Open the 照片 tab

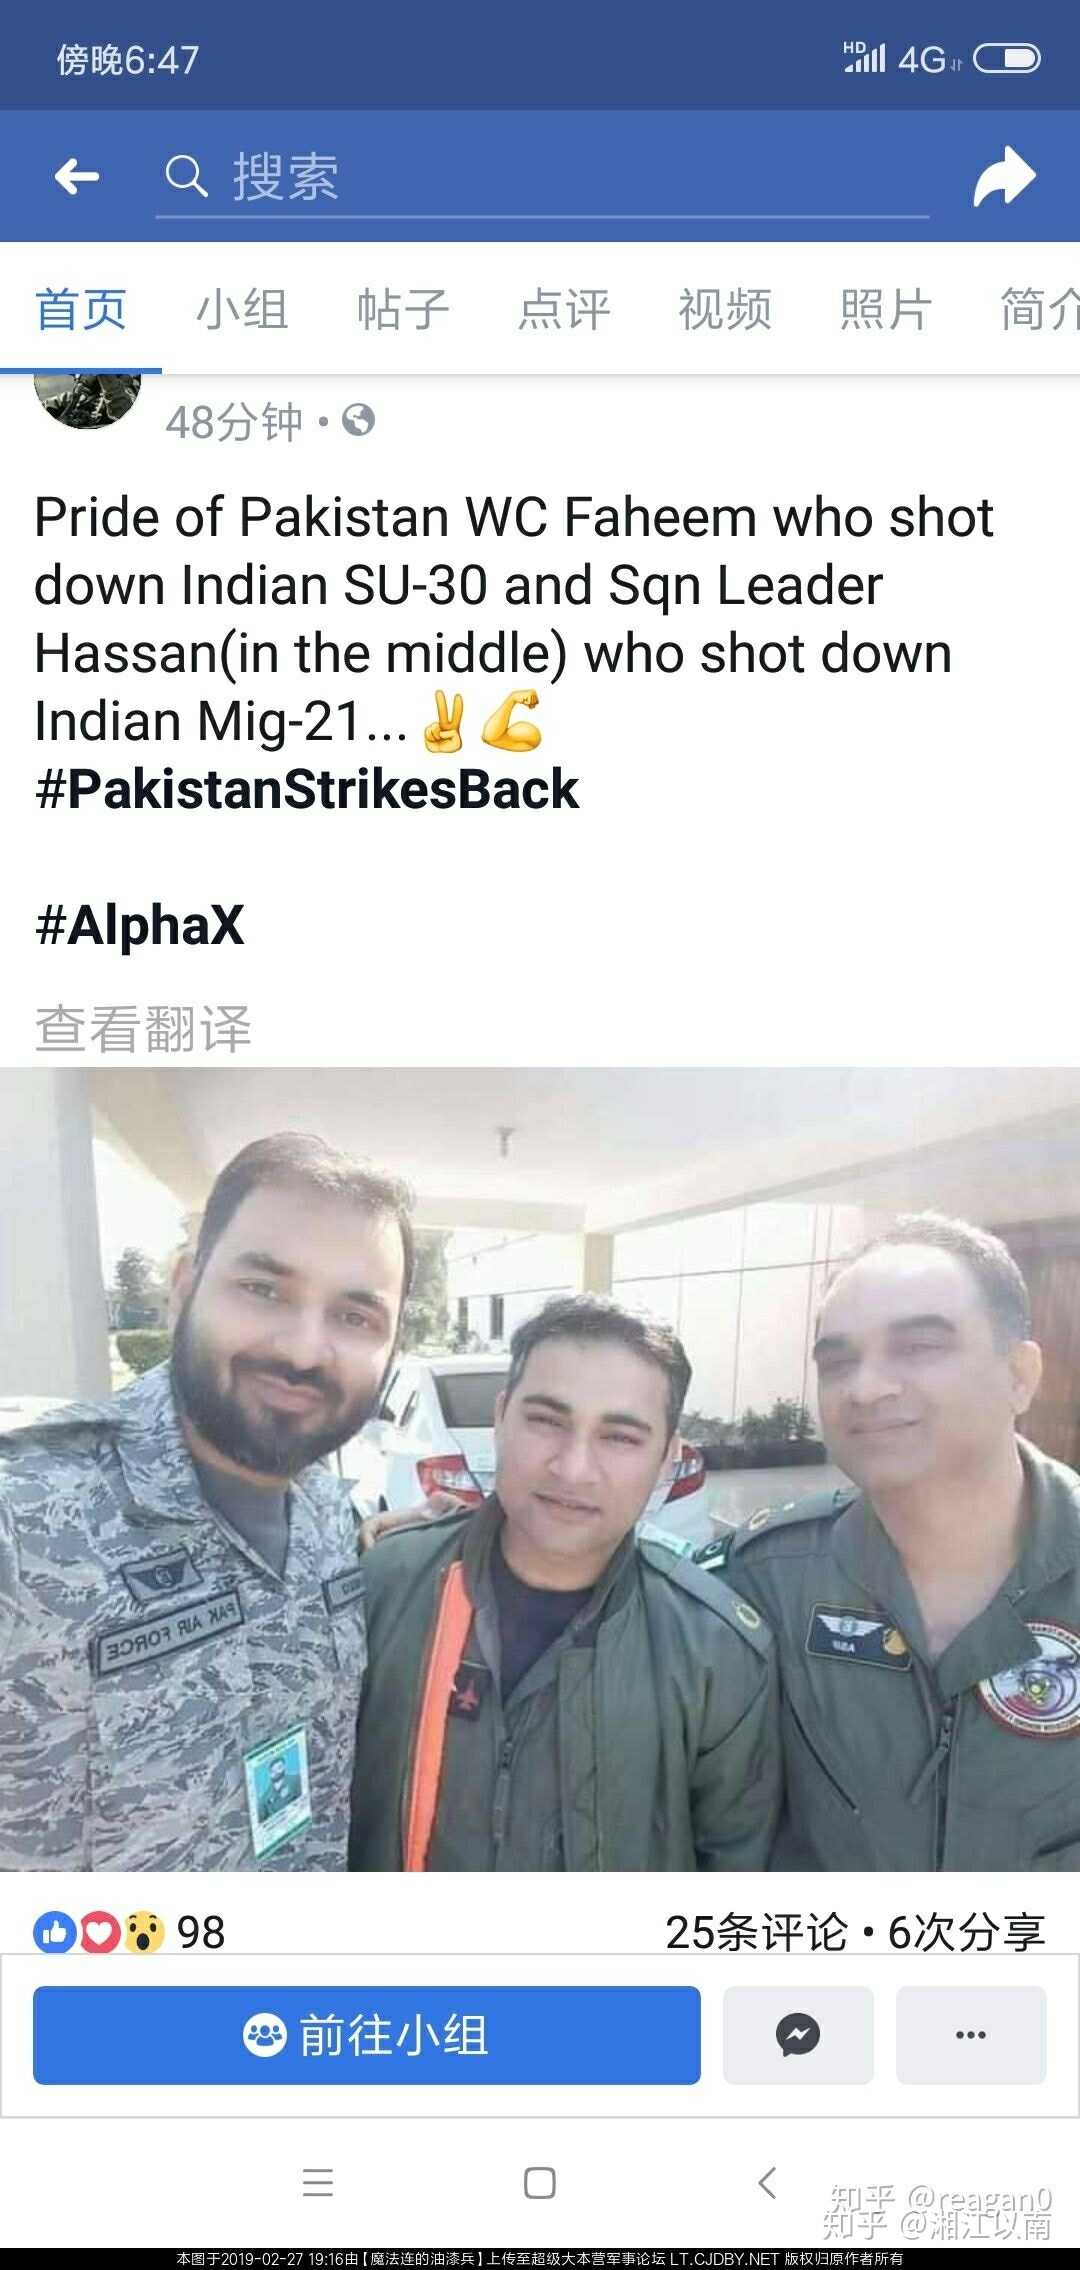[x=886, y=309]
